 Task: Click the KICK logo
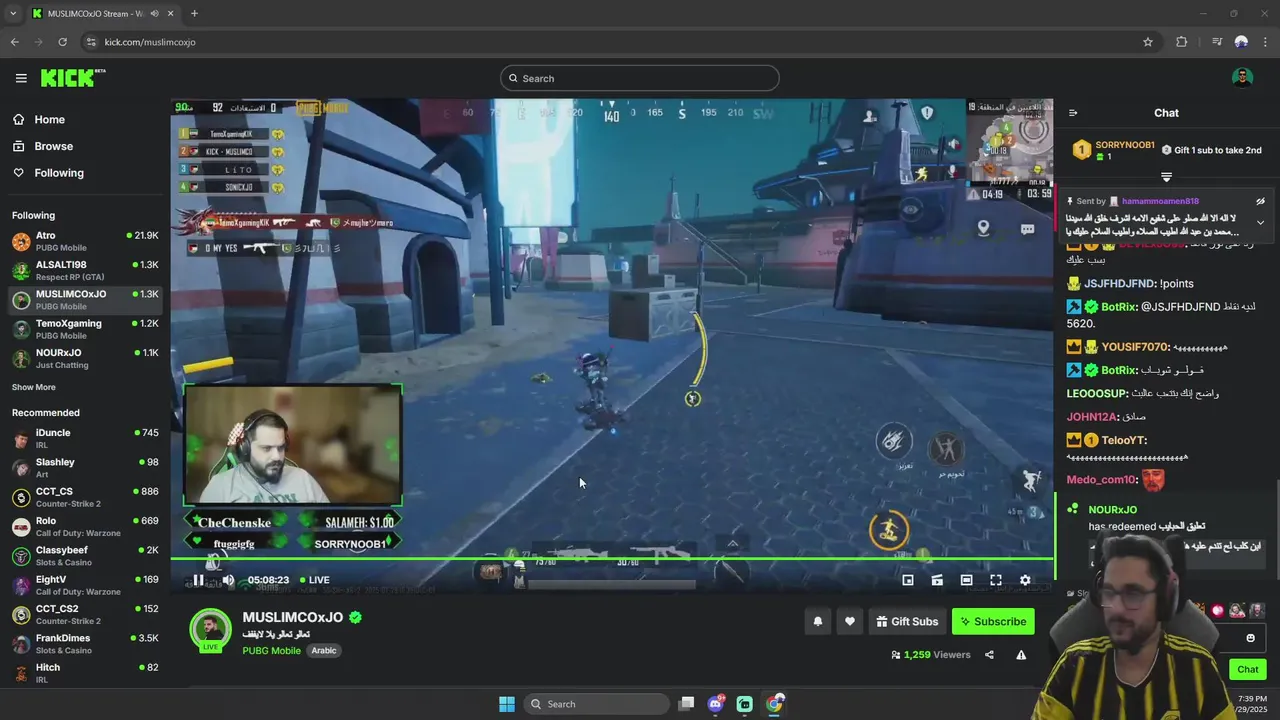pos(72,78)
